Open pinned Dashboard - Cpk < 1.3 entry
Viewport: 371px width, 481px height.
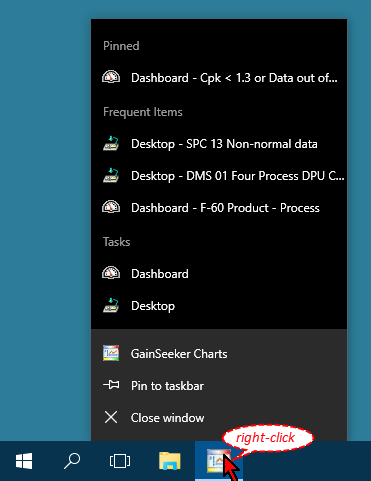coord(219,78)
